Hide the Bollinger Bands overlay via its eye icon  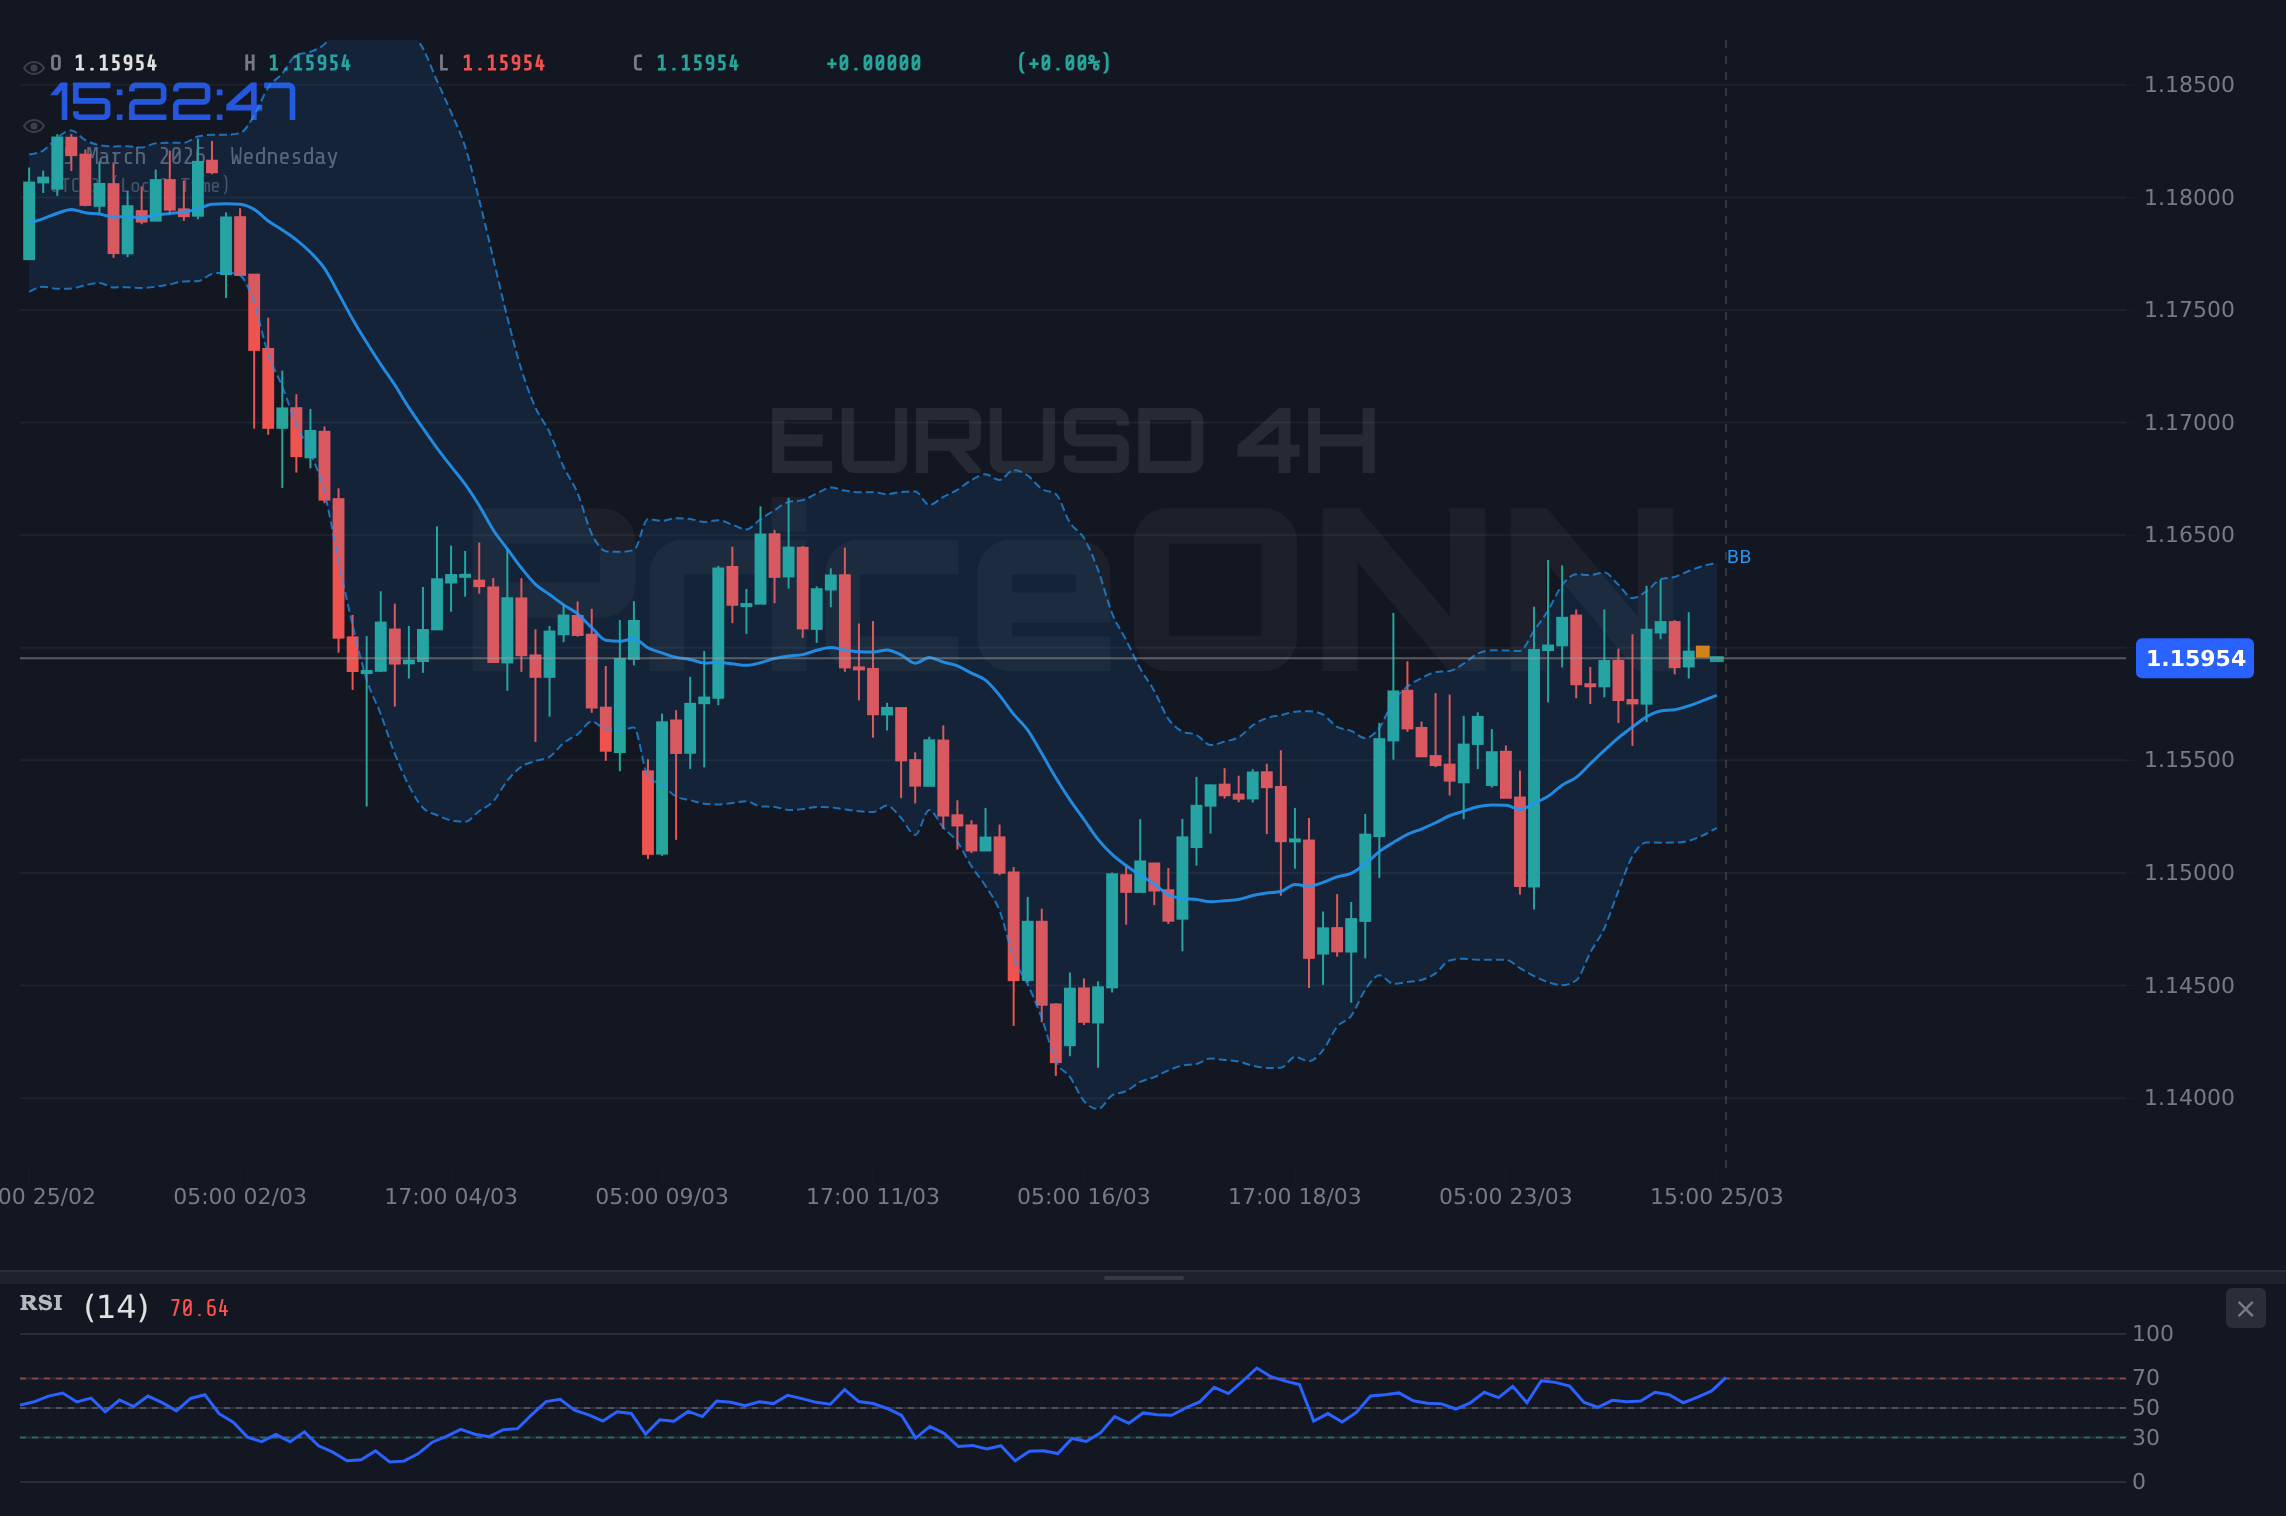click(x=33, y=125)
